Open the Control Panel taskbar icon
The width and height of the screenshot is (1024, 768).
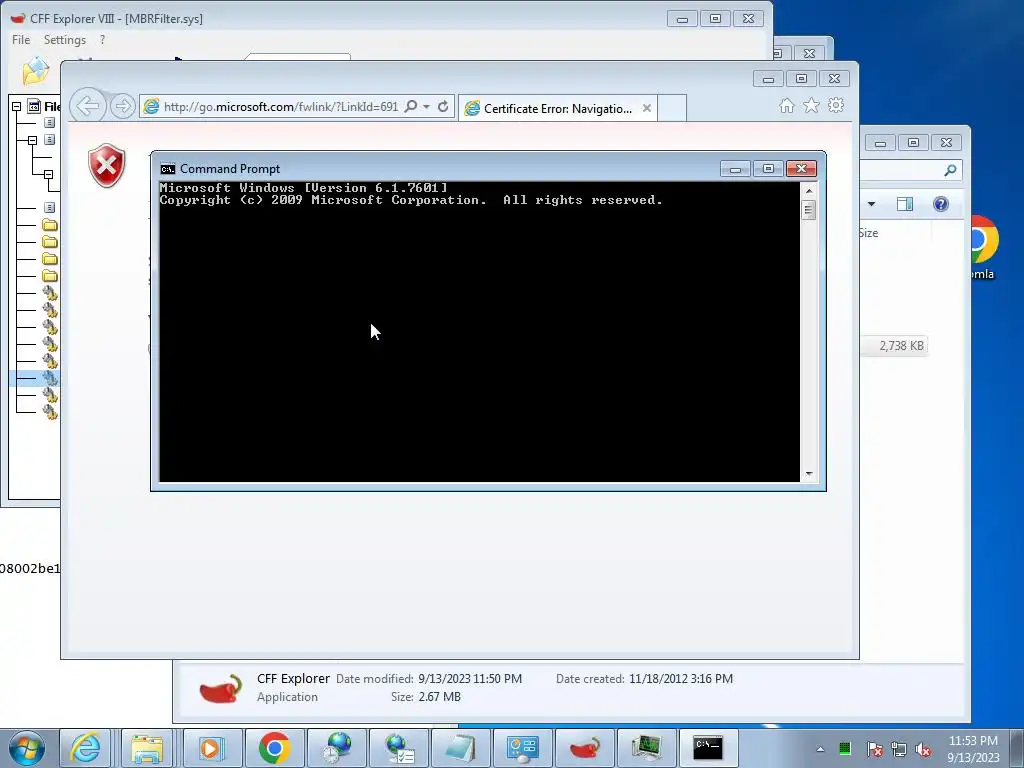point(522,748)
